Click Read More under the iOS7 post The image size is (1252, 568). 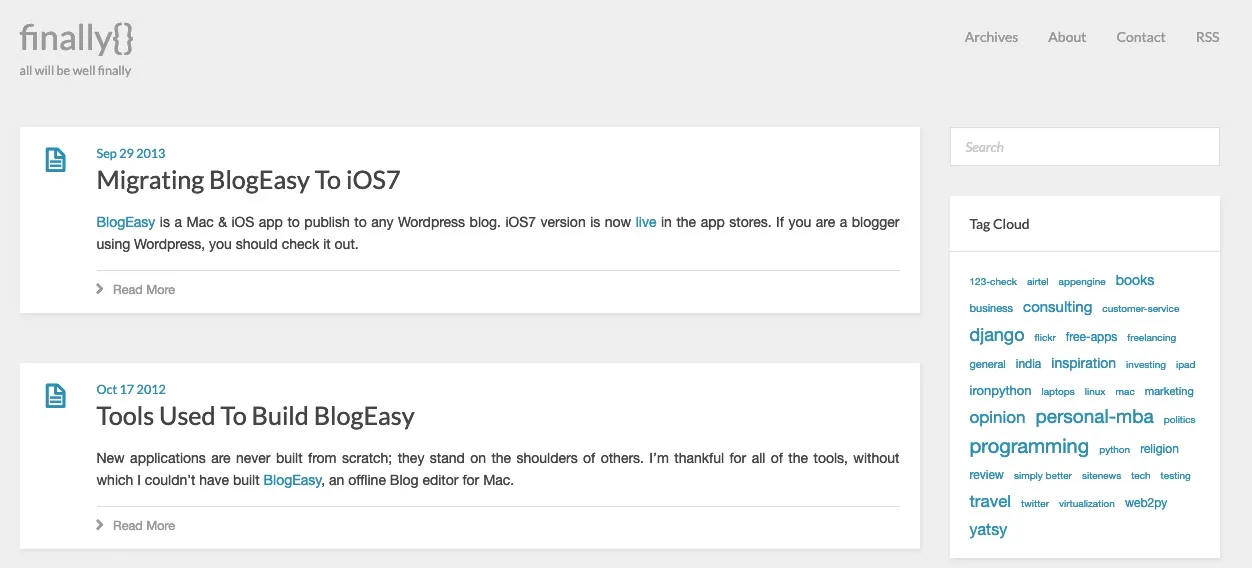coord(144,289)
